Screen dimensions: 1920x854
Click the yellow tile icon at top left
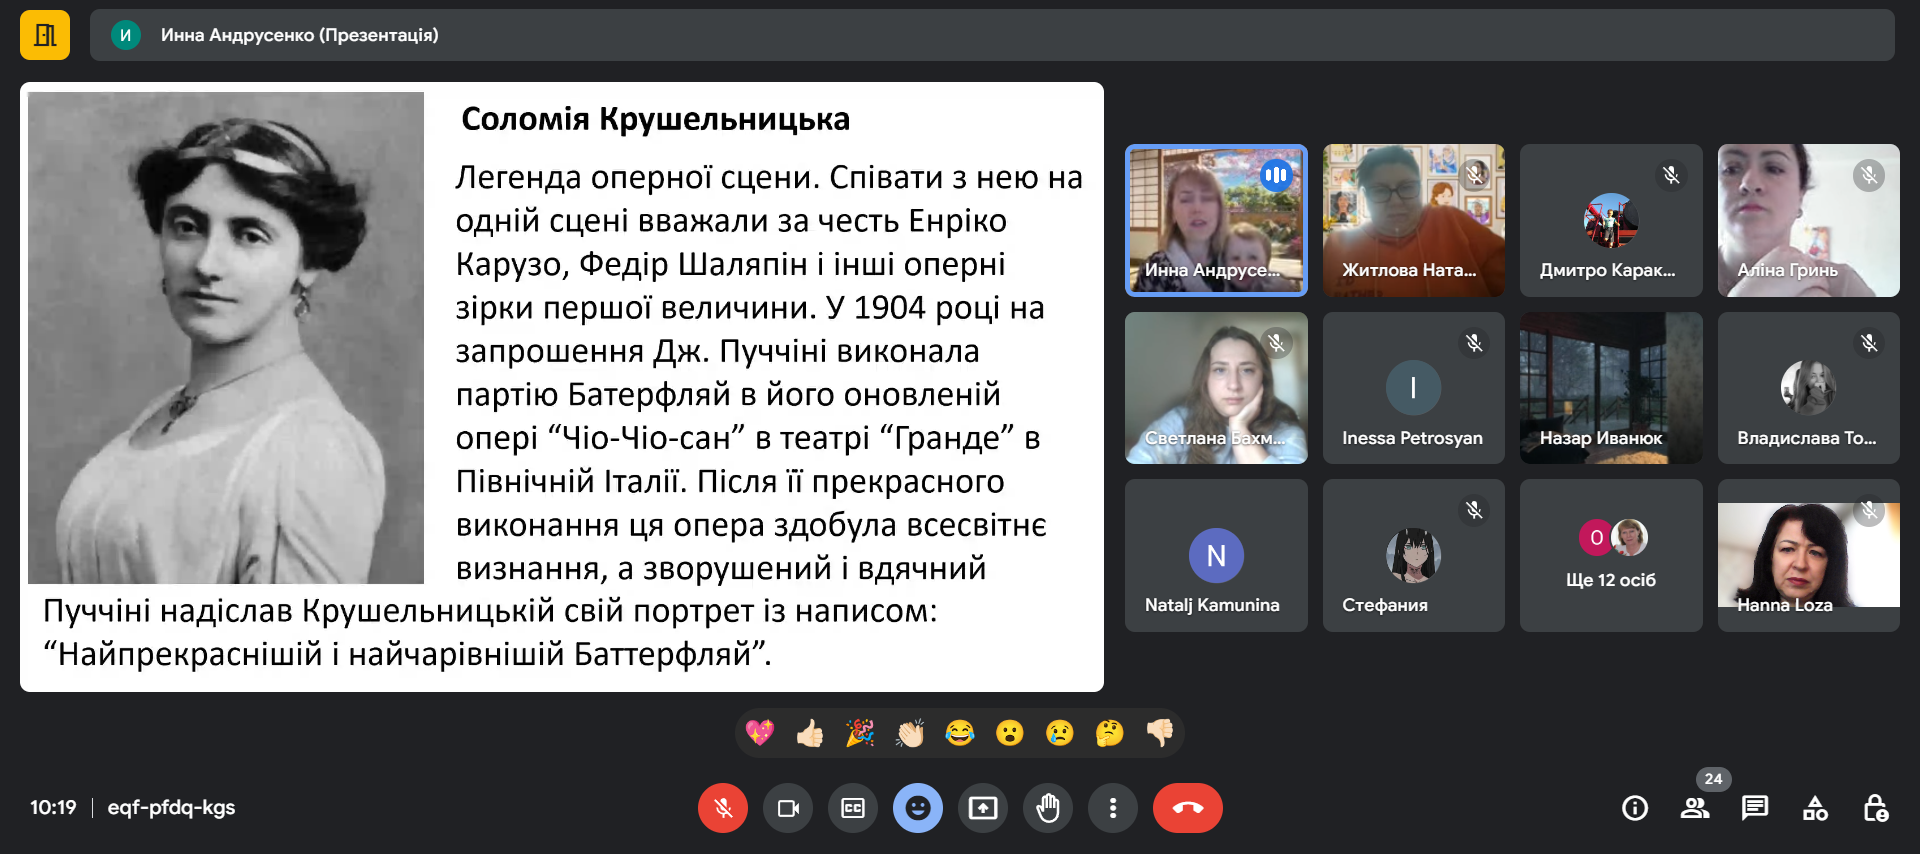tap(45, 35)
